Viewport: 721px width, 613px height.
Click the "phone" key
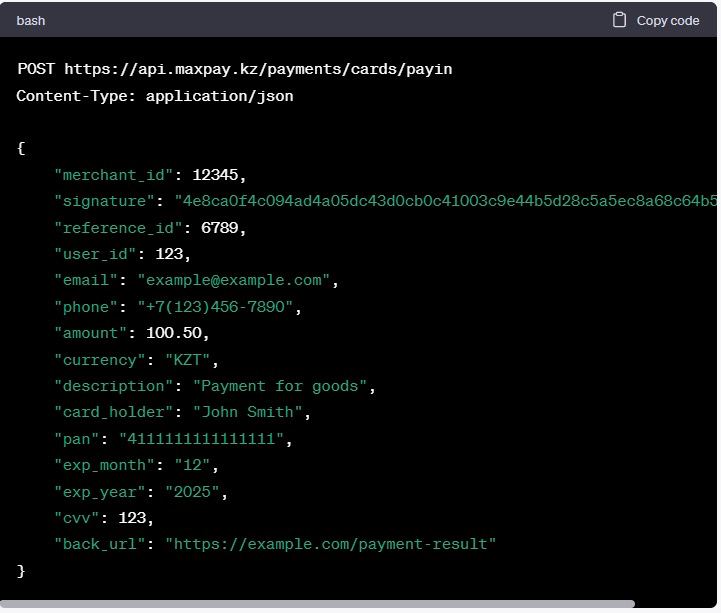(86, 307)
